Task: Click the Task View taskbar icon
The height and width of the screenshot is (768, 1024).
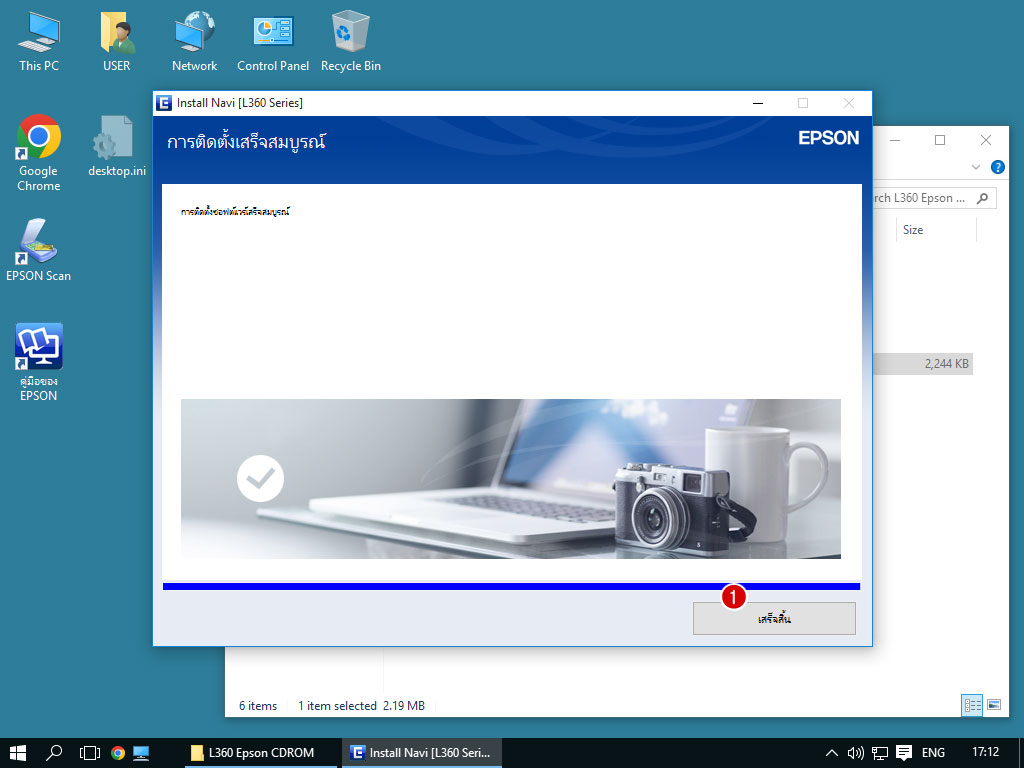Action: click(89, 752)
